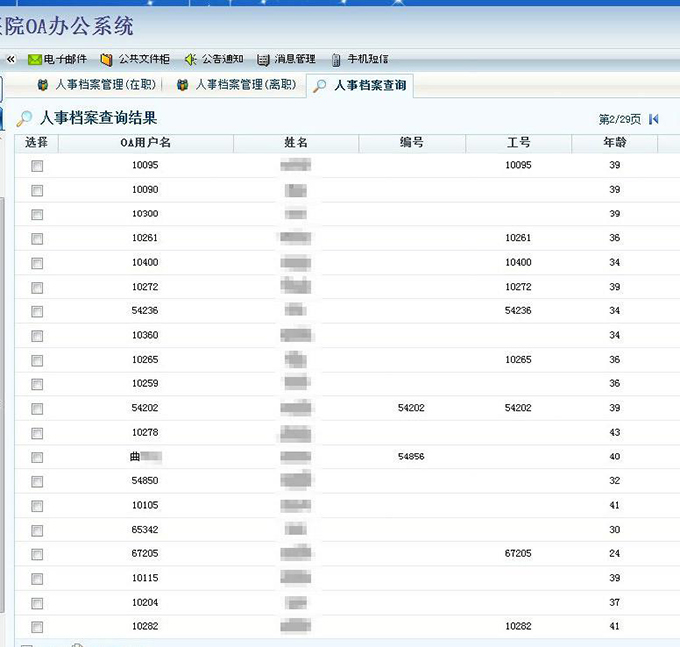Open 公共文件柜 menu item
The image size is (680, 647).
[144, 59]
